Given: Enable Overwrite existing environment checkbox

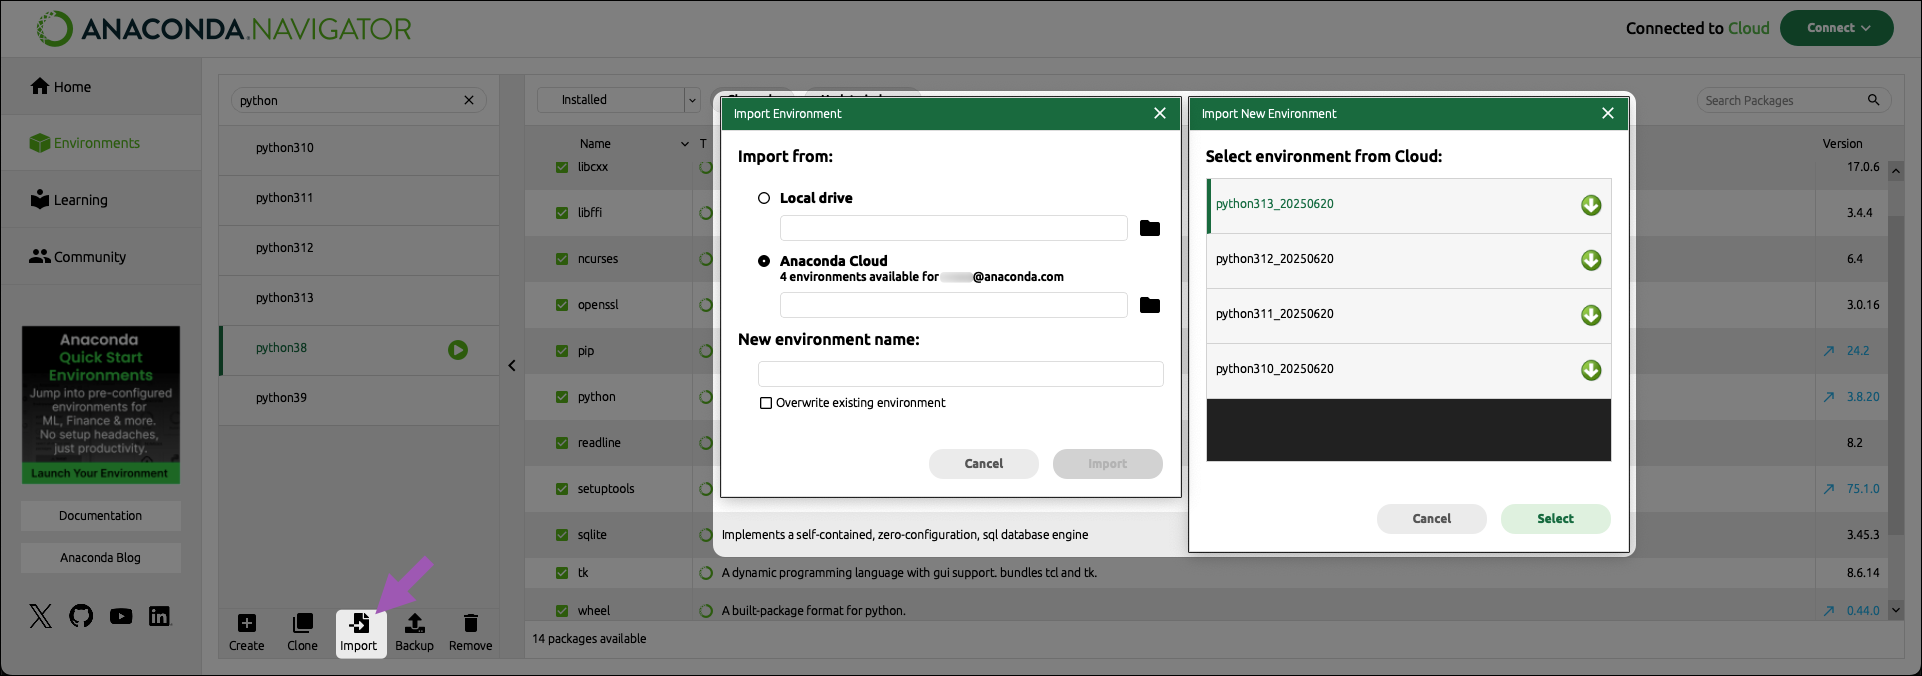Looking at the screenshot, I should [x=766, y=403].
